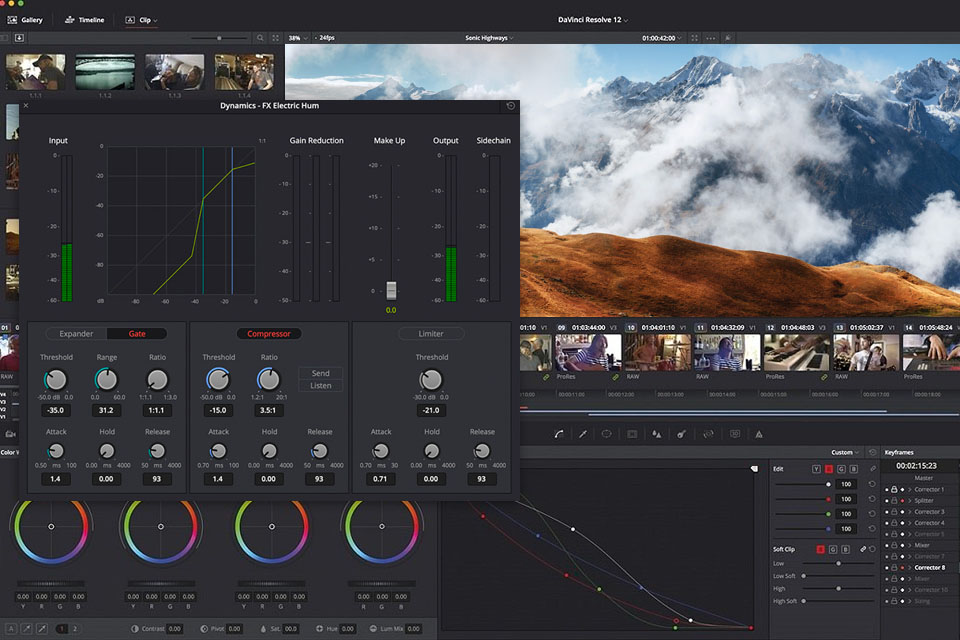This screenshot has height=640, width=960.
Task: Toggle the B channel in curve Edit
Action: click(853, 469)
